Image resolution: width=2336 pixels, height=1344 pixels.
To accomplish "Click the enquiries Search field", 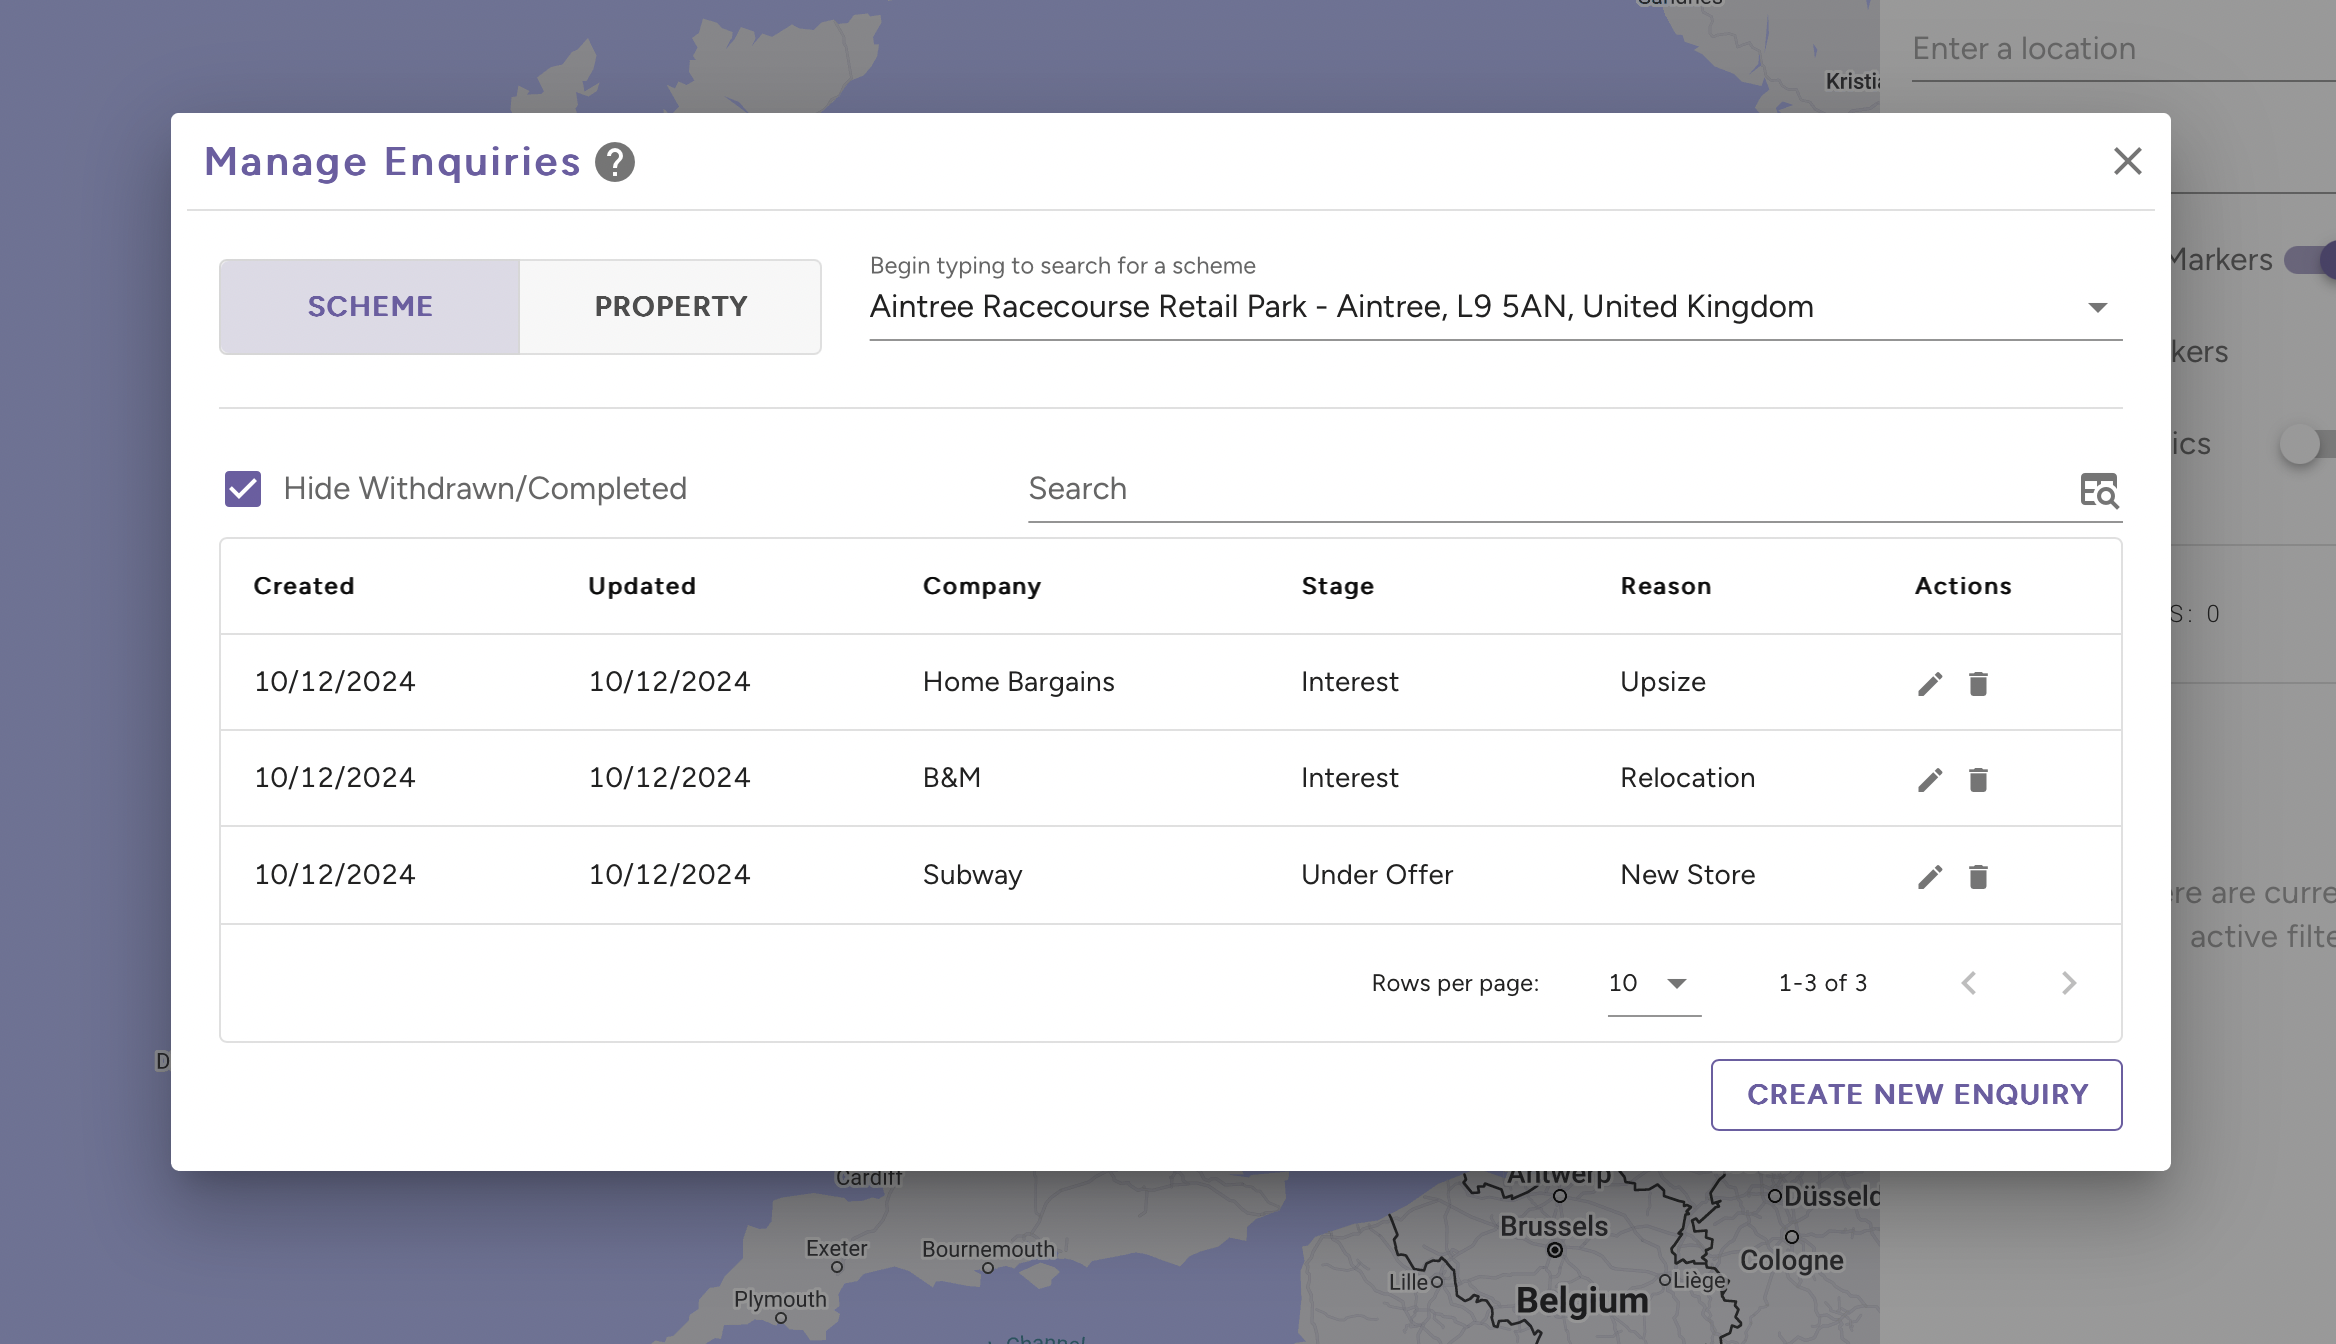I will tap(1540, 489).
